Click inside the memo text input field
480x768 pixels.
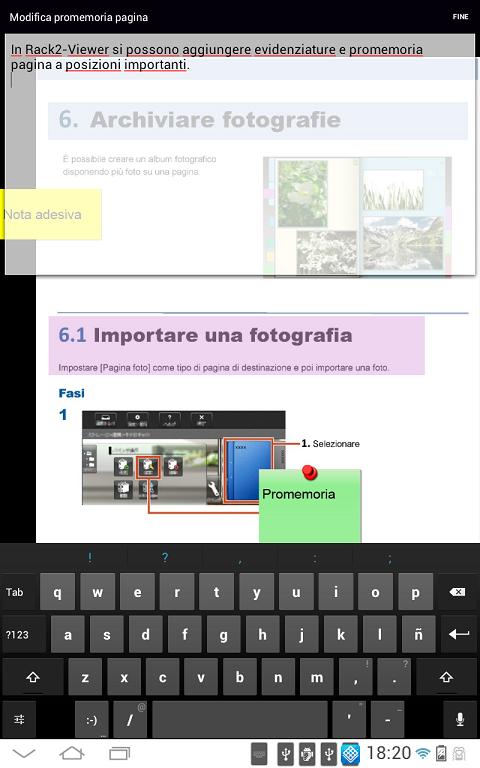(x=240, y=154)
